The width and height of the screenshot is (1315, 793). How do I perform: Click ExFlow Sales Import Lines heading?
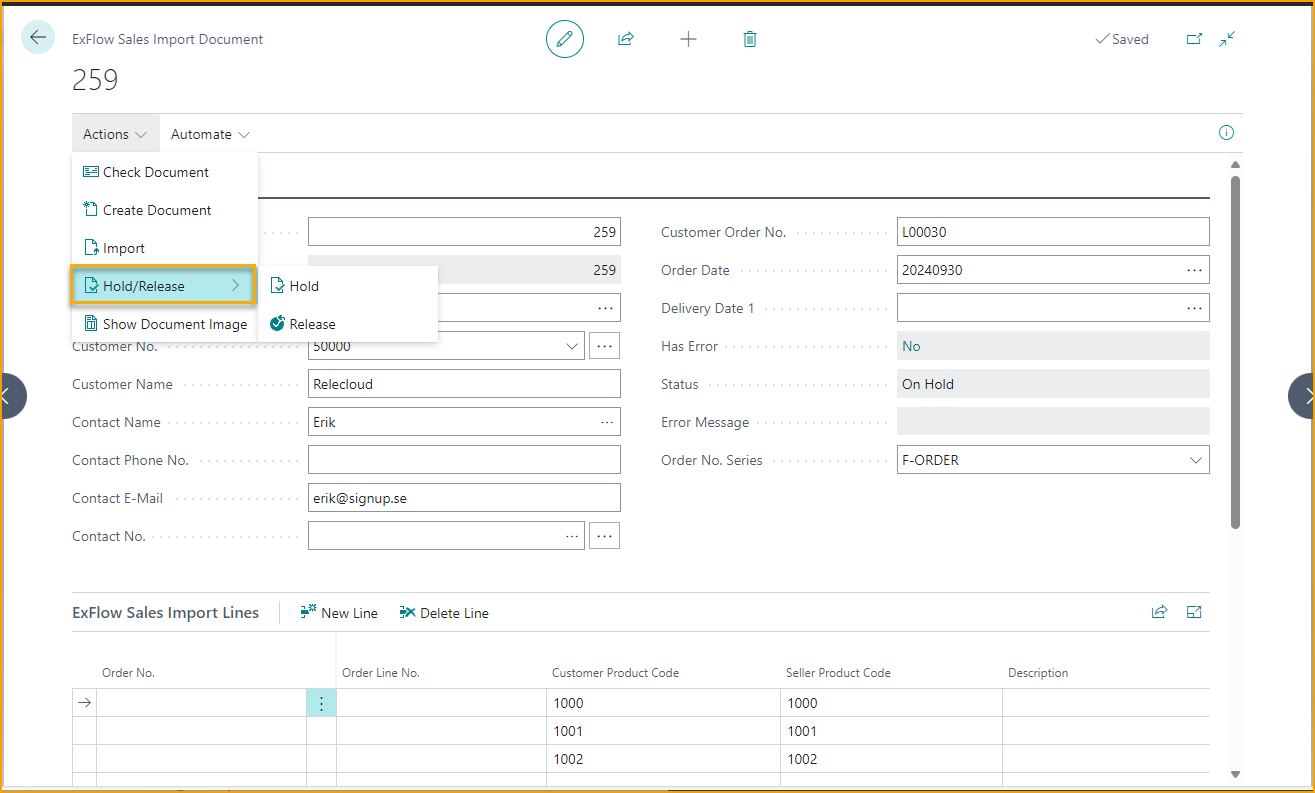(165, 613)
